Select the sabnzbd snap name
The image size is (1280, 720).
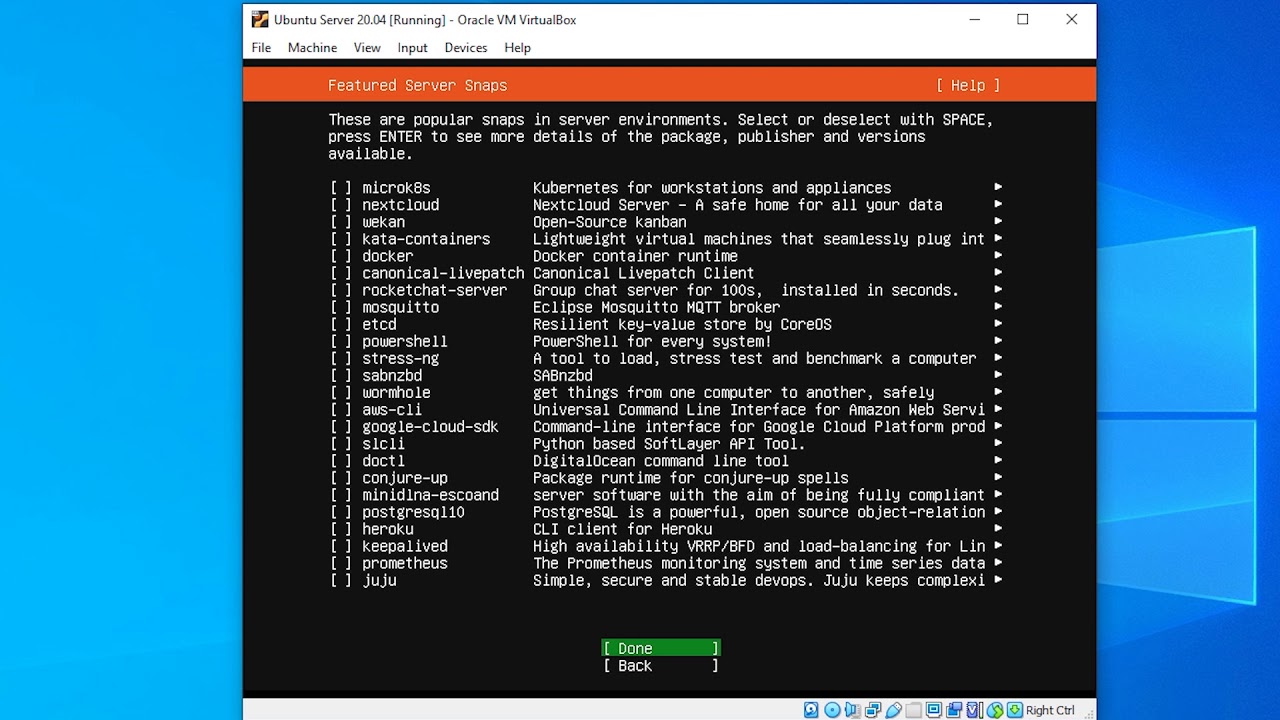[392, 376]
